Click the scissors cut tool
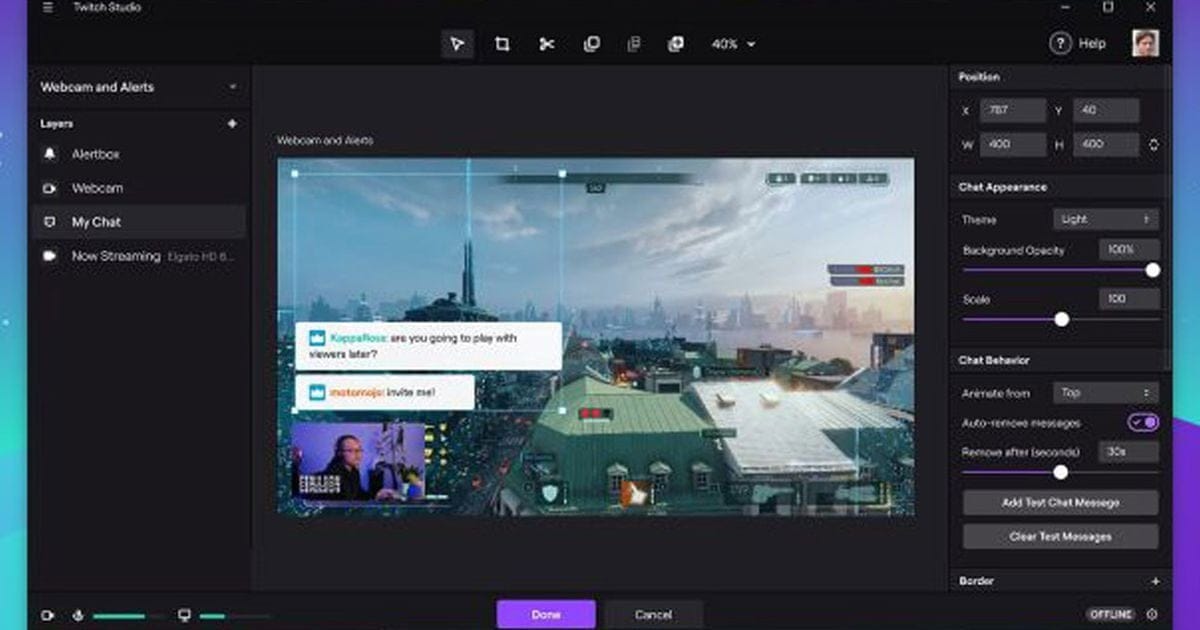Screen dimensions: 1200x630 pos(547,44)
